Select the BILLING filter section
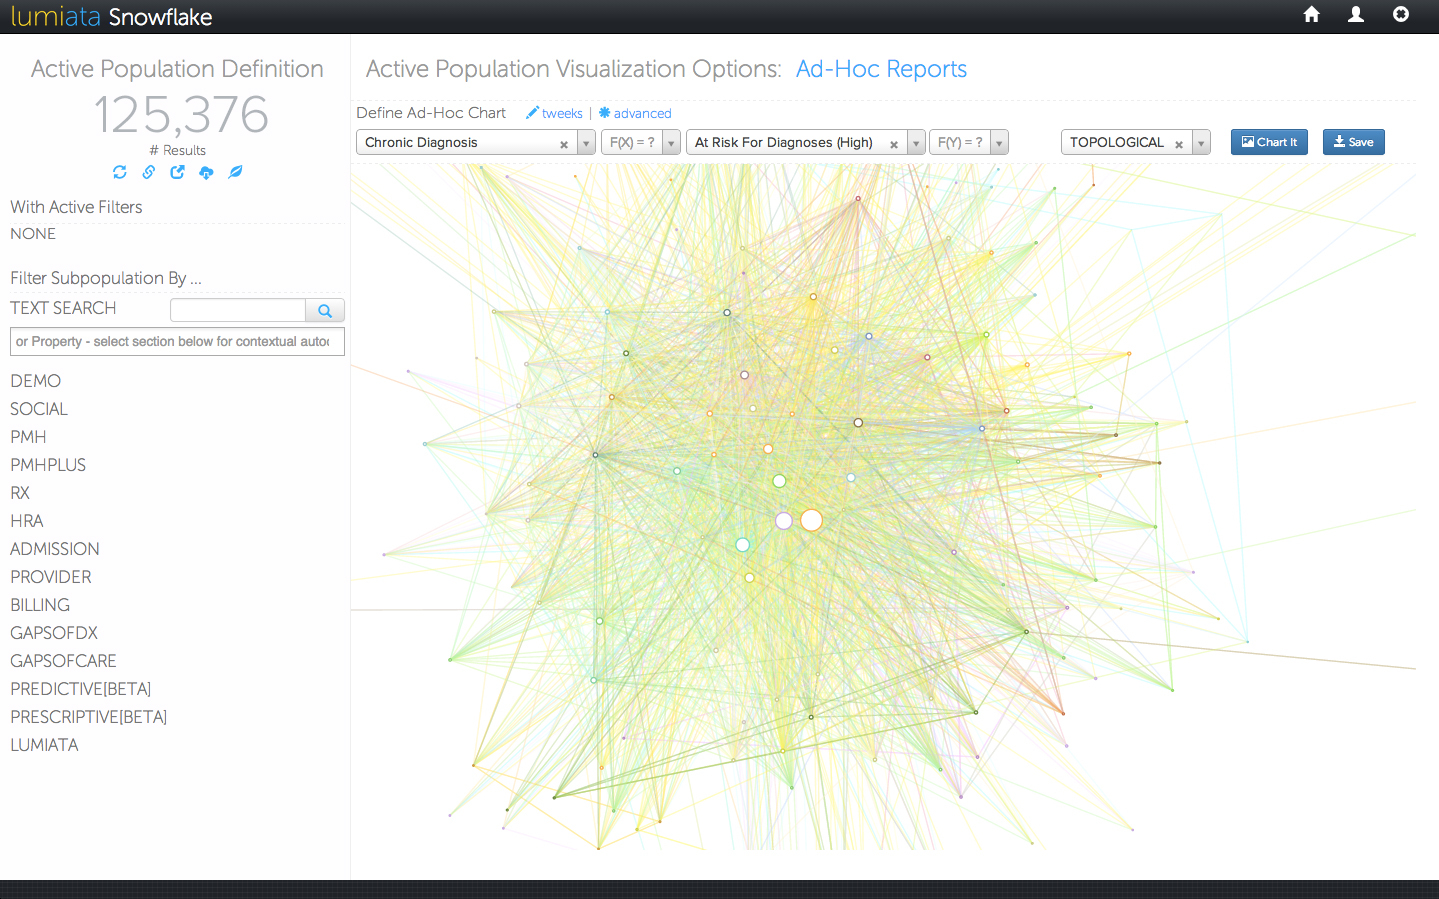 40,605
